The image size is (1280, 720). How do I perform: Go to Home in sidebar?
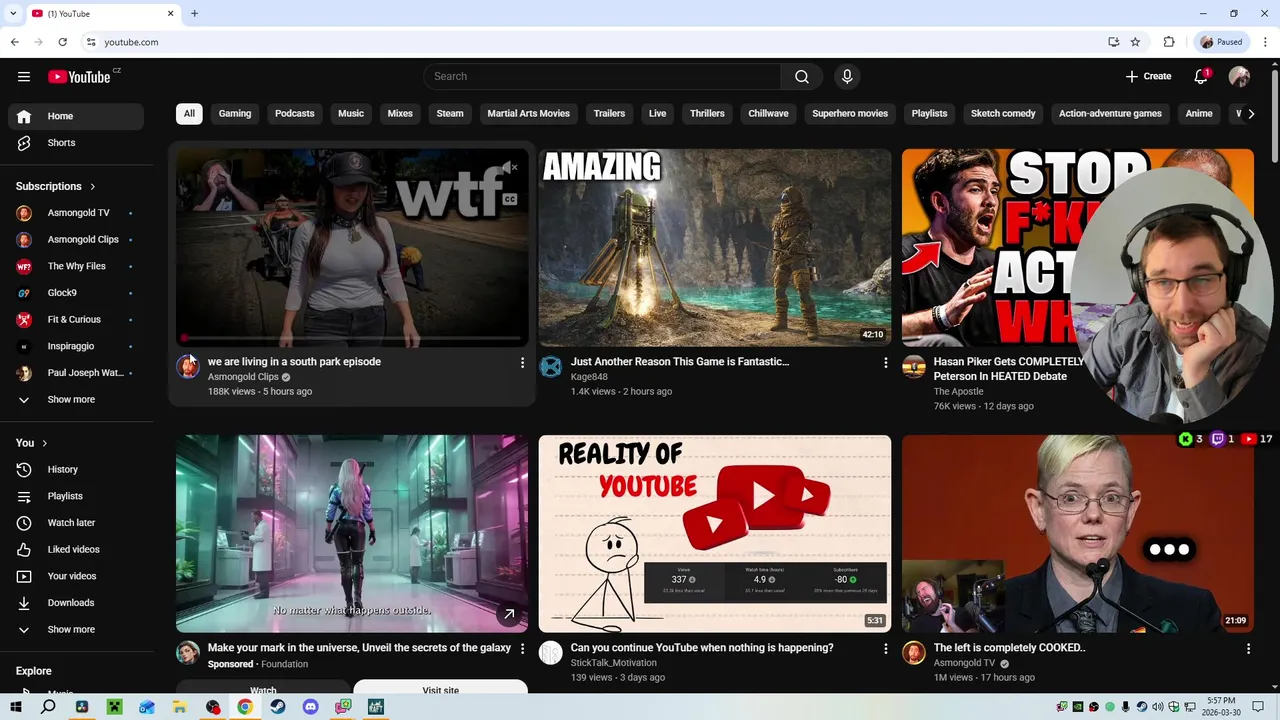[76, 116]
